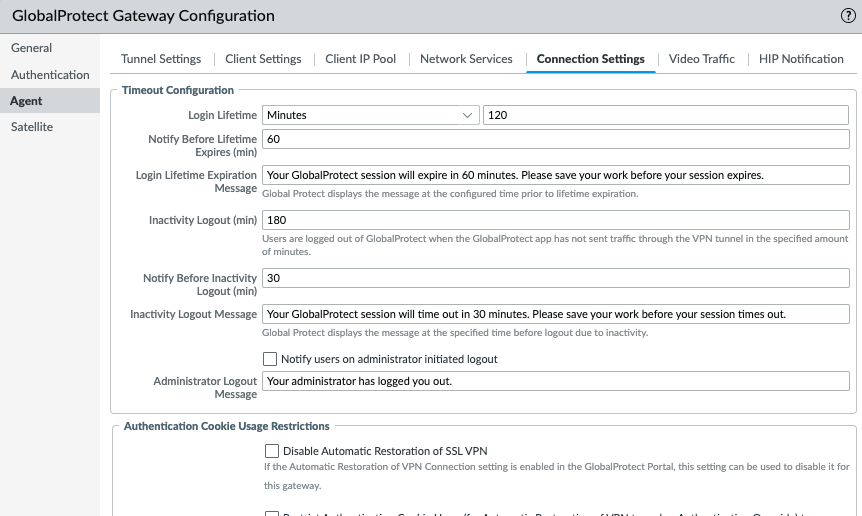Check Disable Automatic Restoration of SSL VPN
This screenshot has width=862, height=516.
tap(272, 451)
